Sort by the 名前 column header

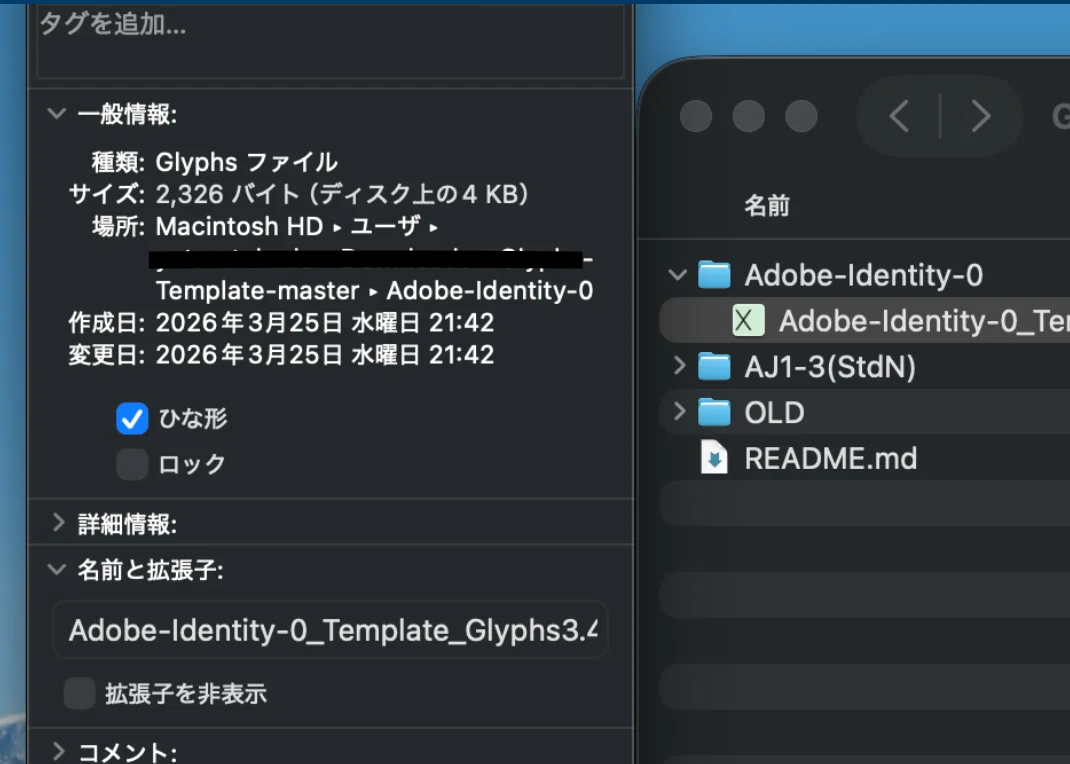pos(766,205)
